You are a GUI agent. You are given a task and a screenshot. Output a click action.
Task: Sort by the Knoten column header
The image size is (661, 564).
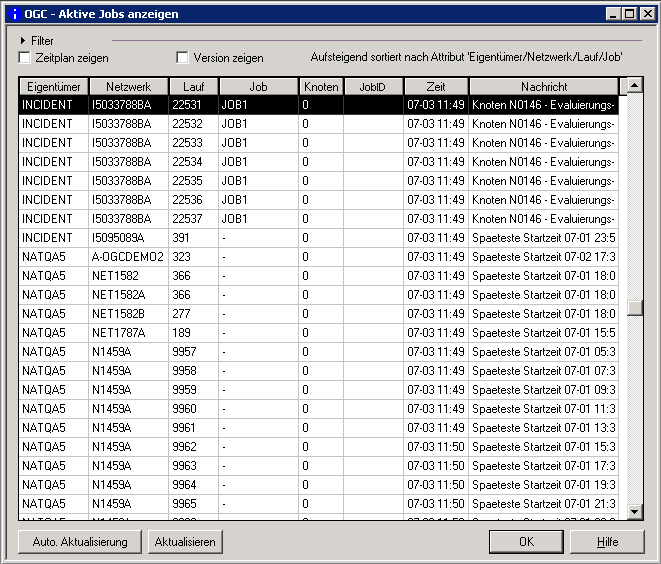321,86
